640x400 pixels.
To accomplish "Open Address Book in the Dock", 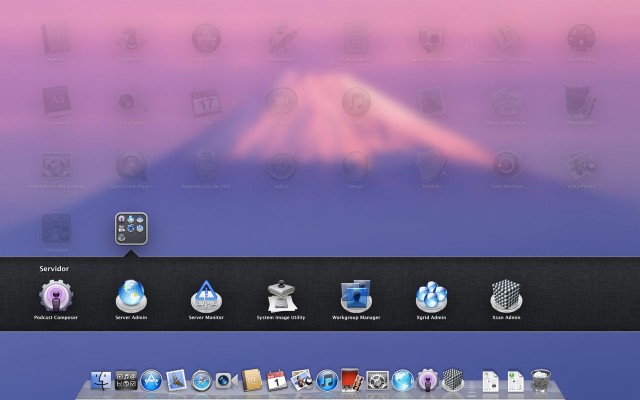I will (x=252, y=380).
